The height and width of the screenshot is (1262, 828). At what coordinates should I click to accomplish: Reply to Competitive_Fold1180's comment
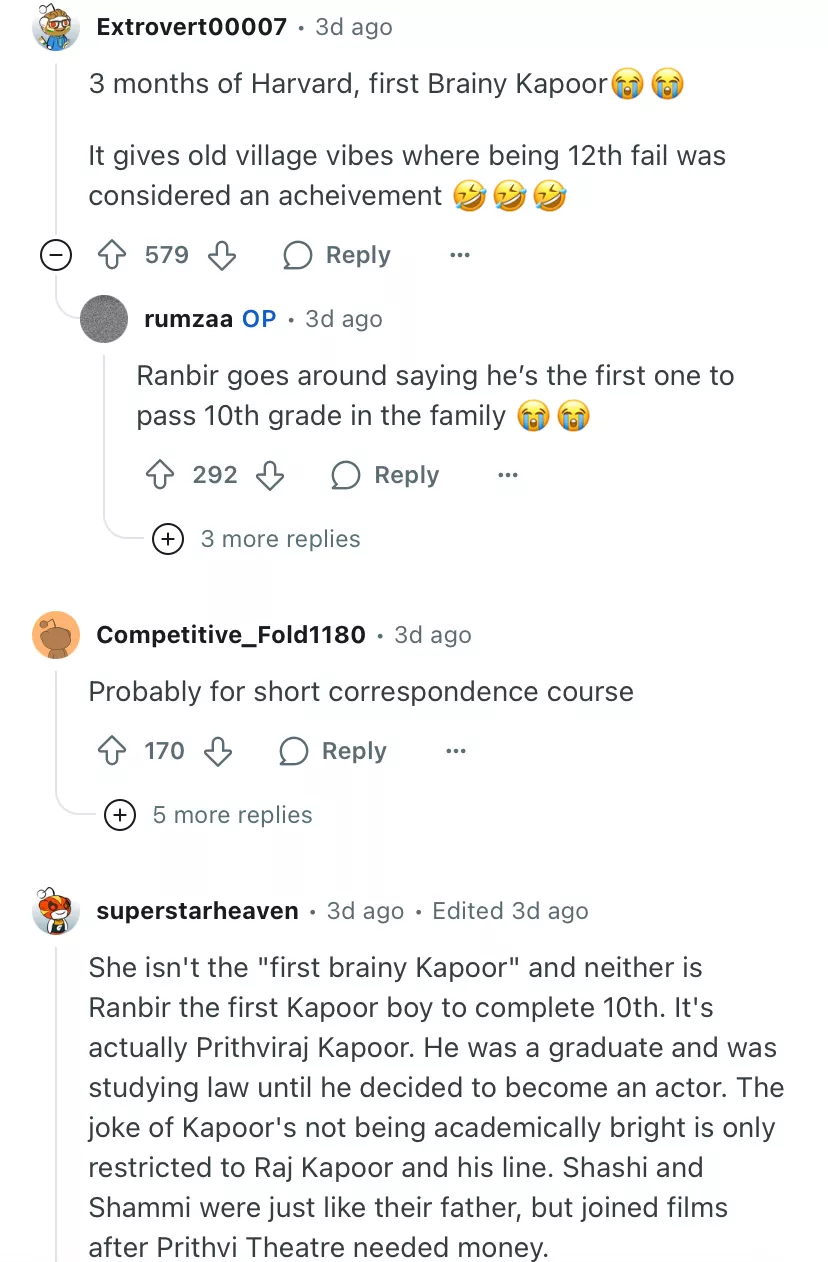[333, 752]
